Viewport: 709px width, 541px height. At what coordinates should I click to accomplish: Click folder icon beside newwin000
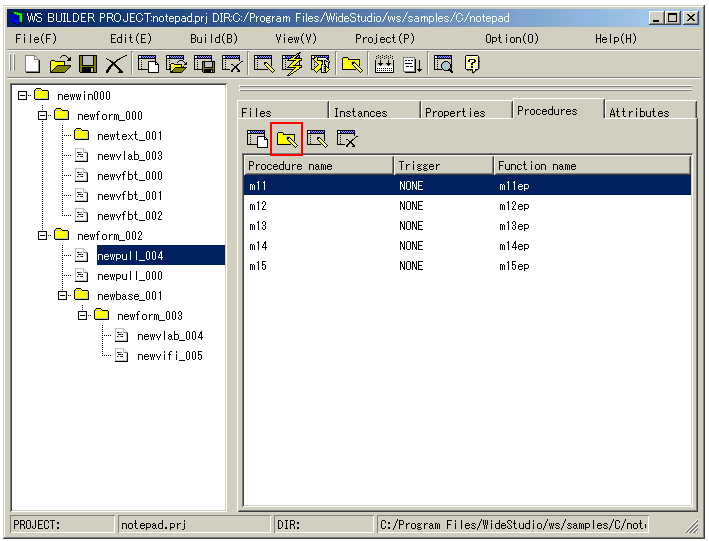point(42,95)
